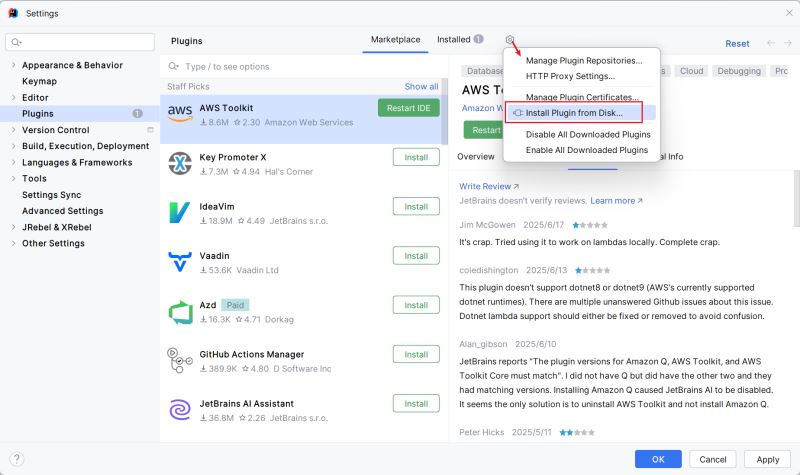
Task: Select Settings Sync in settings tree
Action: pyautogui.click(x=52, y=194)
